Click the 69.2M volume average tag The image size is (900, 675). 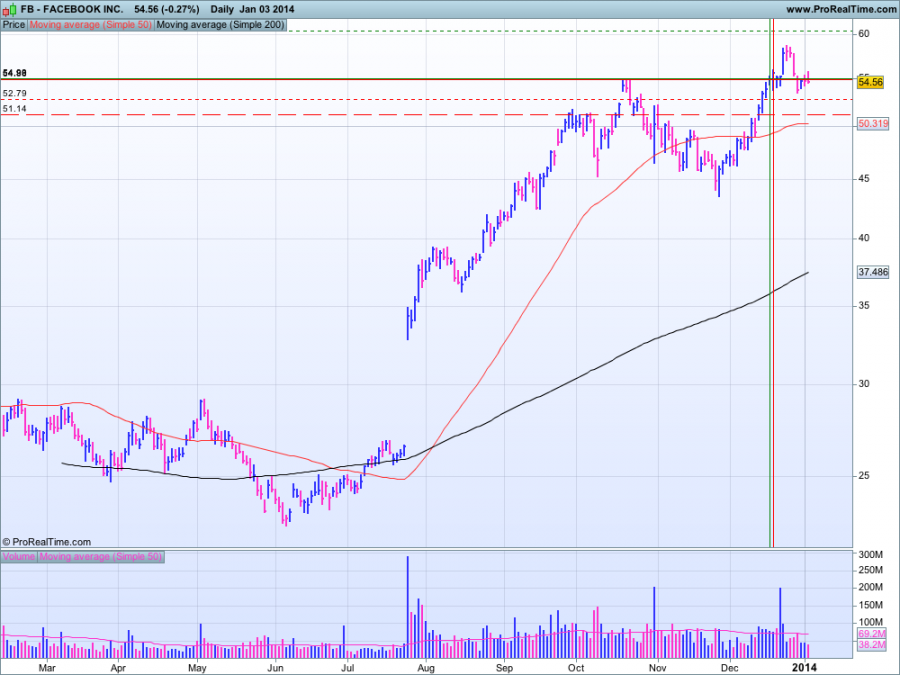872,634
